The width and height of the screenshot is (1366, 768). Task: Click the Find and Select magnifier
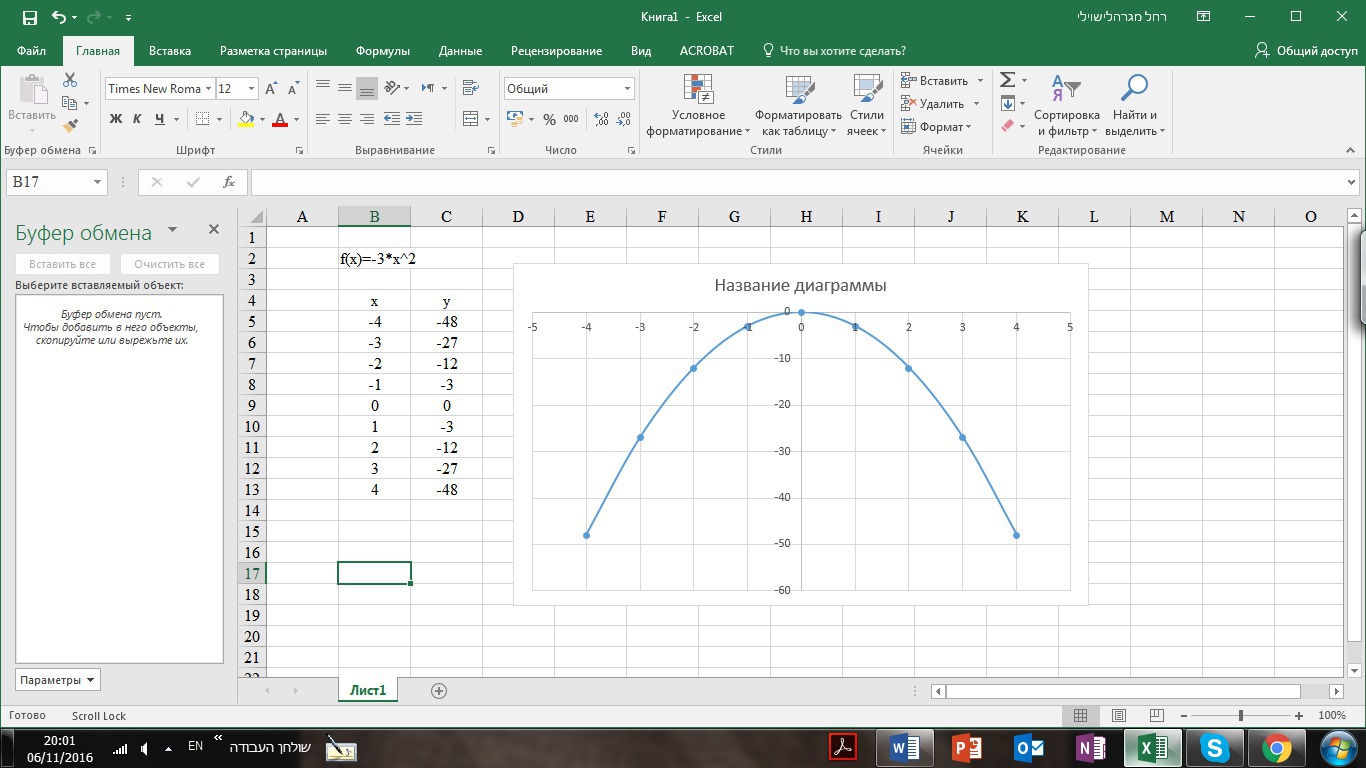click(1133, 105)
